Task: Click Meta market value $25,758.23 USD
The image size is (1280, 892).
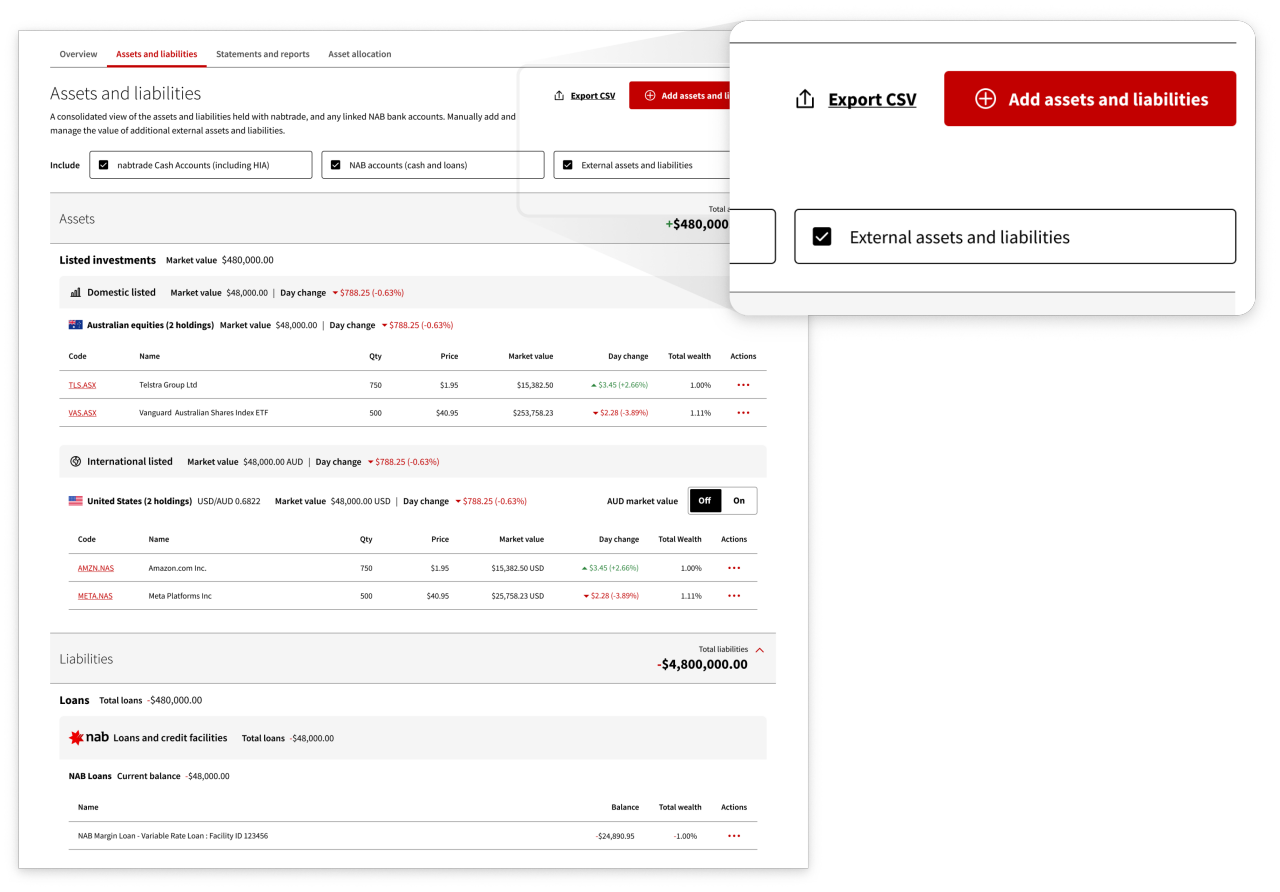Action: 518,596
